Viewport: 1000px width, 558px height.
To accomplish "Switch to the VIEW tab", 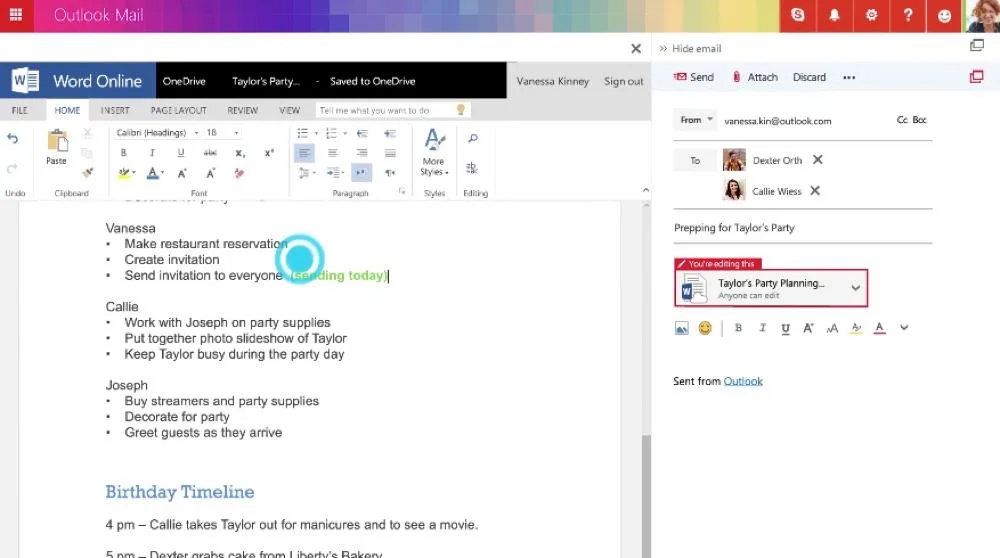I will click(x=290, y=110).
